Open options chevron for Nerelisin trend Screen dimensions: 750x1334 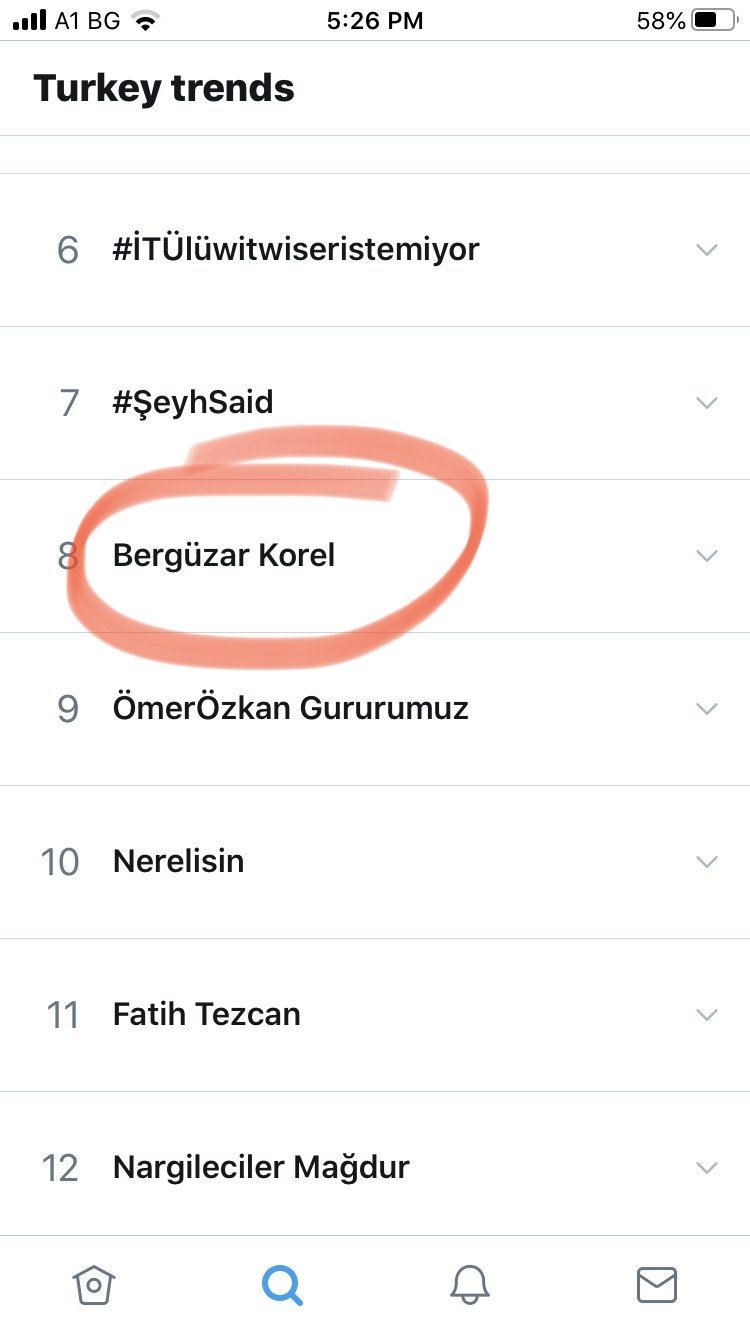(x=707, y=861)
